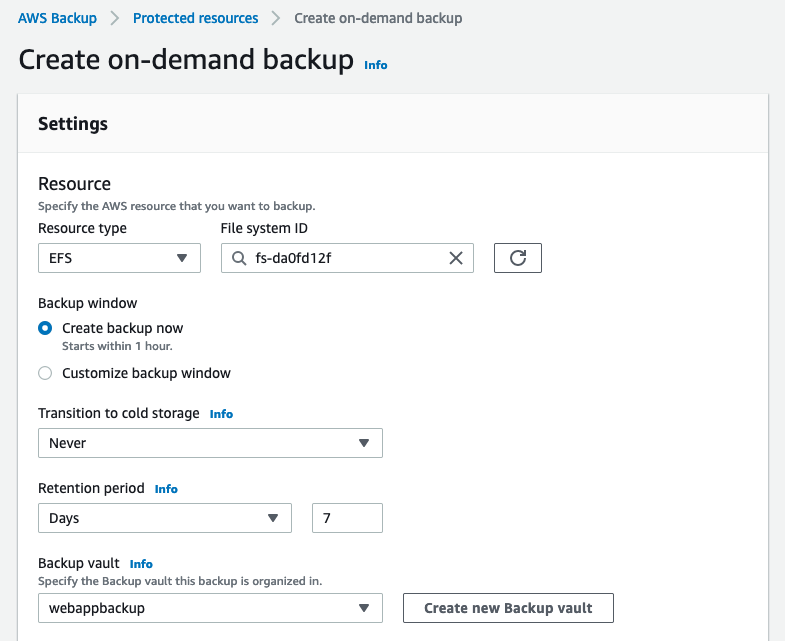Click the Settings panel heading
This screenshot has height=641, width=785.
click(73, 124)
